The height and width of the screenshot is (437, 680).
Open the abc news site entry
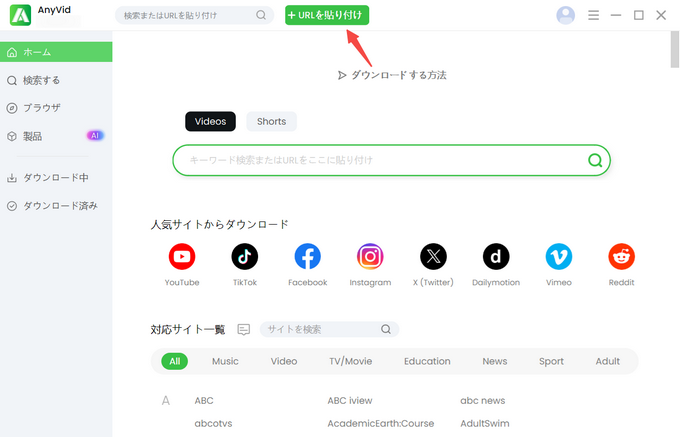pyautogui.click(x=483, y=401)
